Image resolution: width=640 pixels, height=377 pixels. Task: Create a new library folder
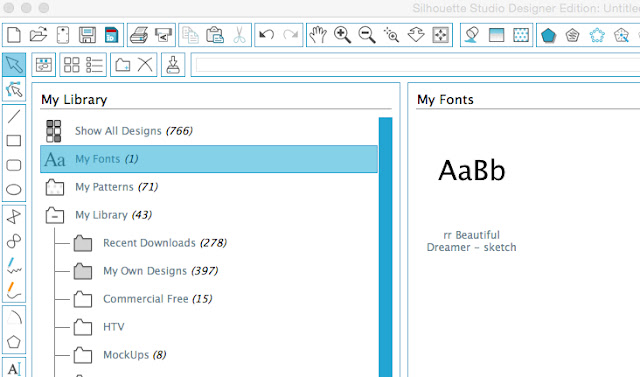(x=122, y=64)
